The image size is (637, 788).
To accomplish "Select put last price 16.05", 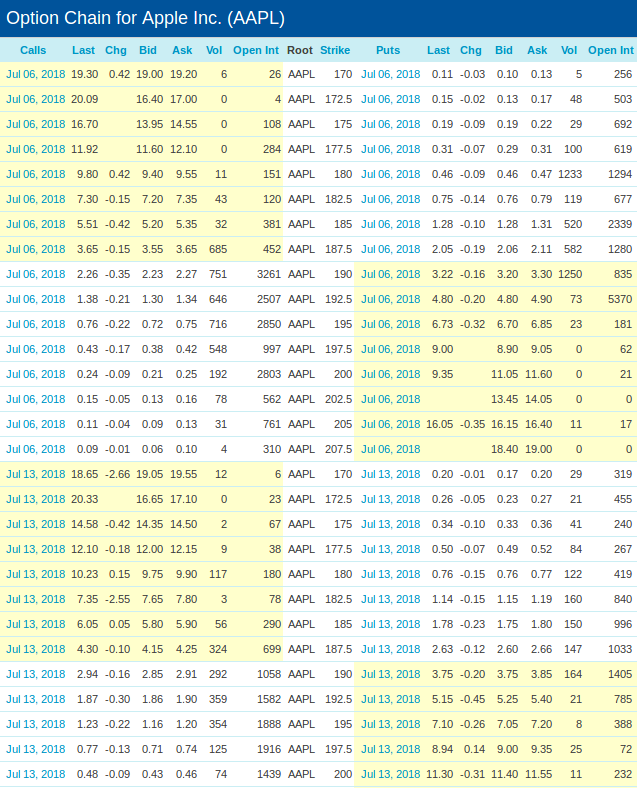I will [x=440, y=425].
